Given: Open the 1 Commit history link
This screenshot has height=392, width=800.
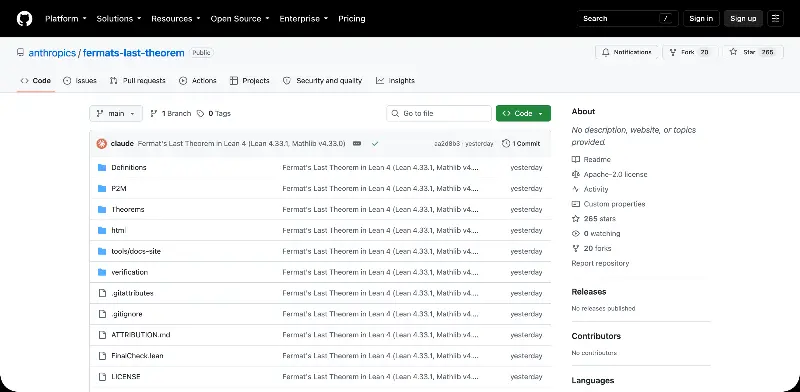Looking at the screenshot, I should [521, 143].
